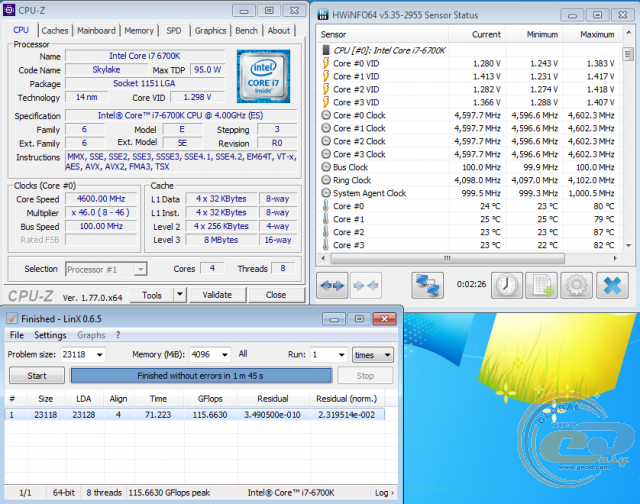Open HWiNFO network remote monitors icon
640x504 pixels.
pyautogui.click(x=427, y=285)
